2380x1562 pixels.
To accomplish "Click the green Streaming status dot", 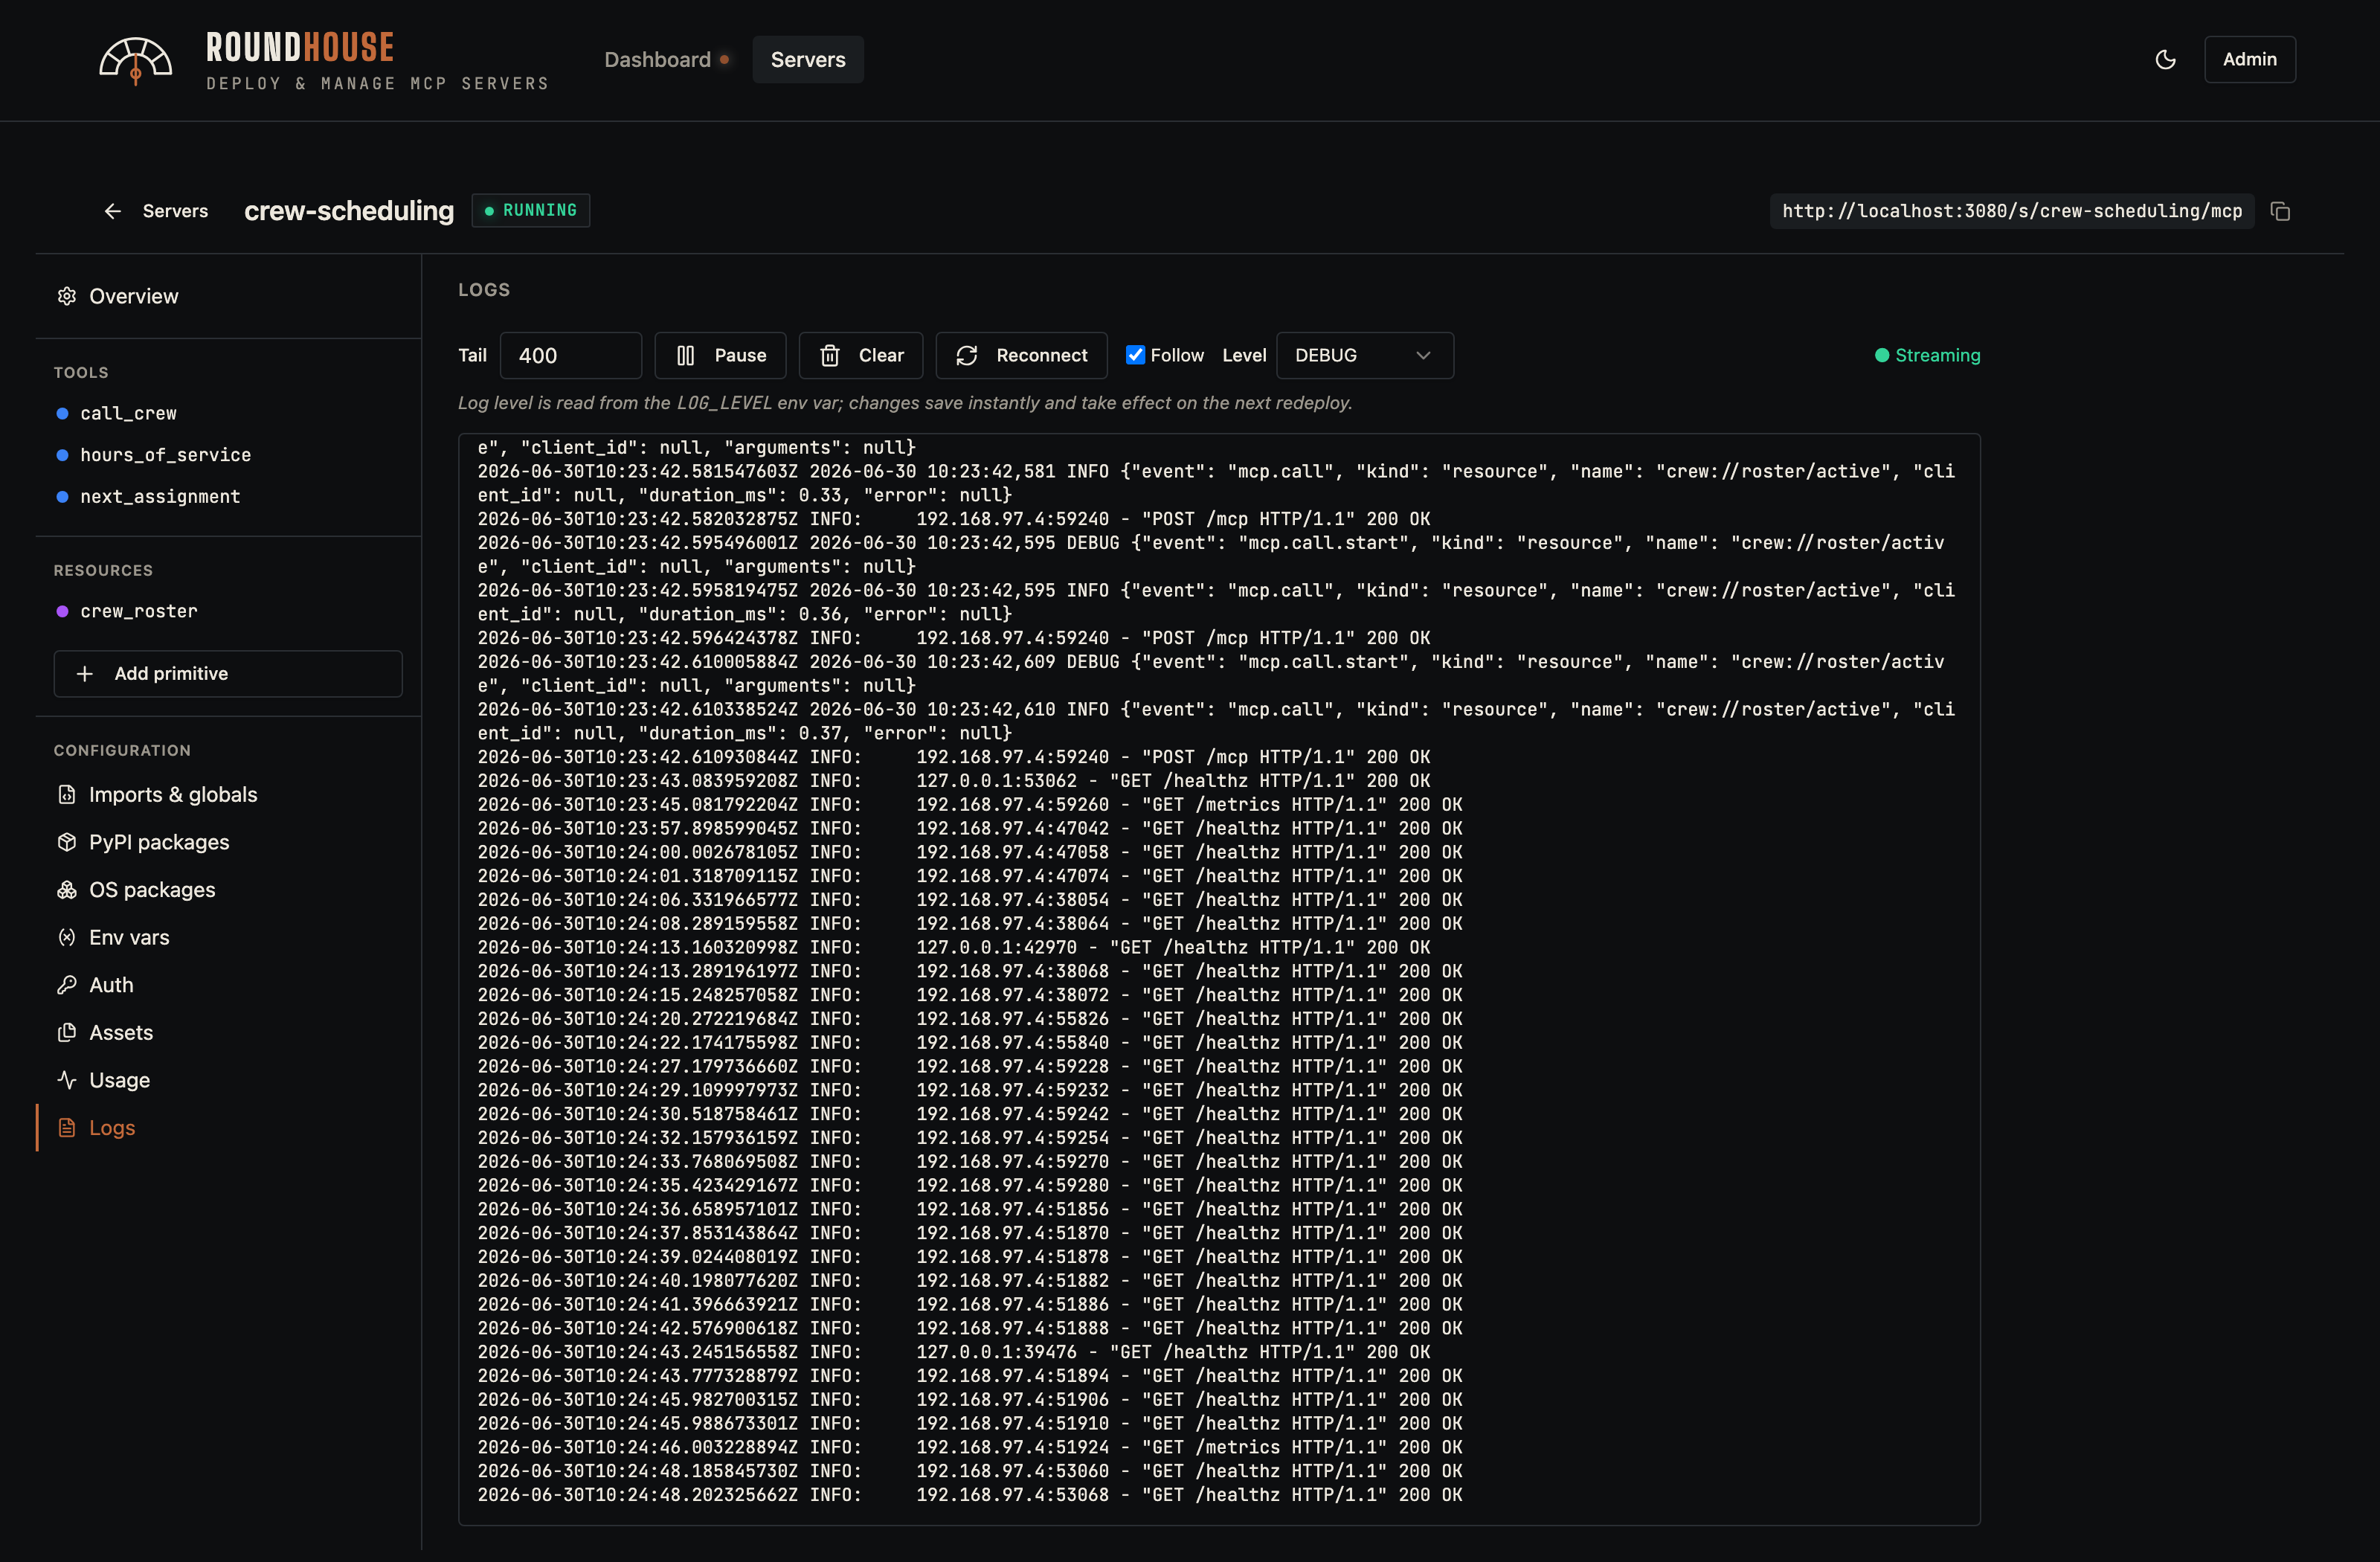I will [x=1882, y=355].
